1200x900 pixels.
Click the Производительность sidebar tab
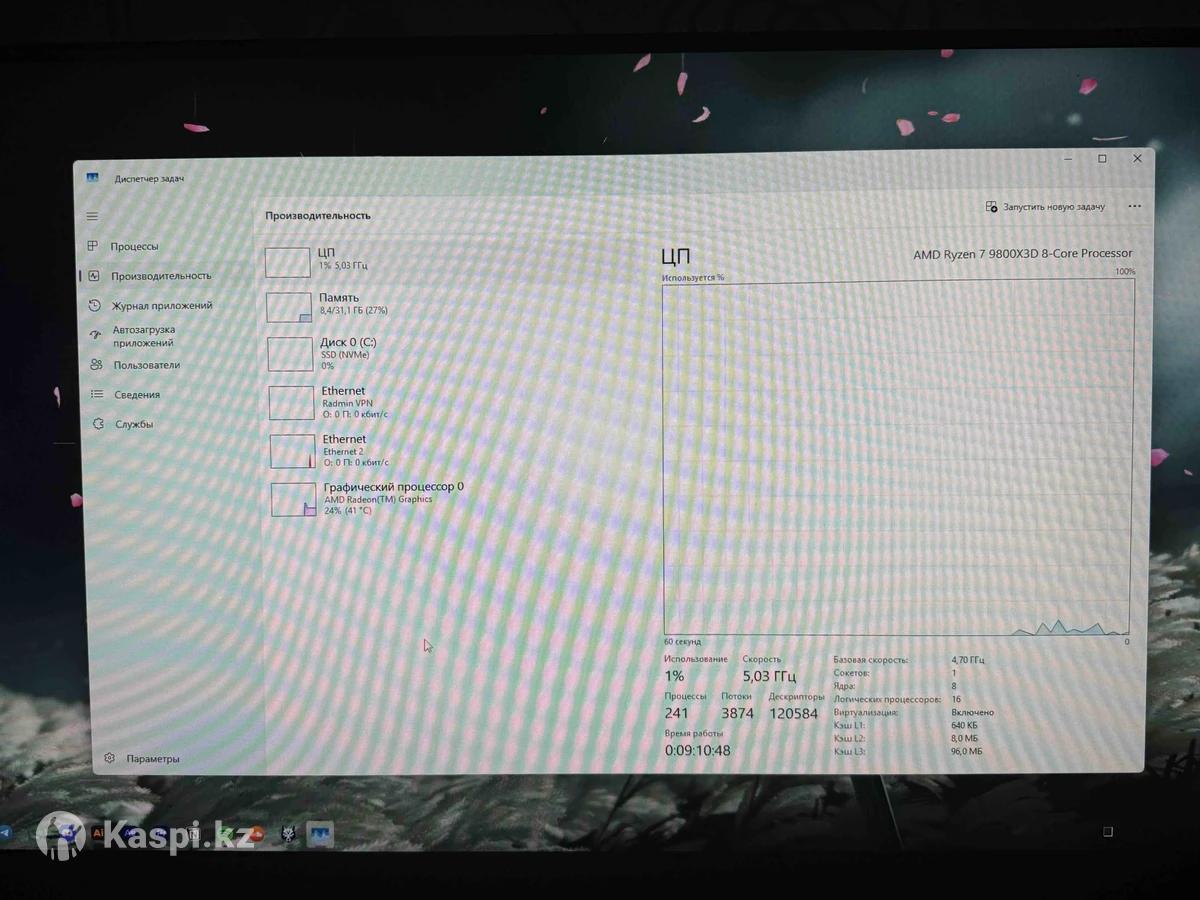click(x=160, y=276)
